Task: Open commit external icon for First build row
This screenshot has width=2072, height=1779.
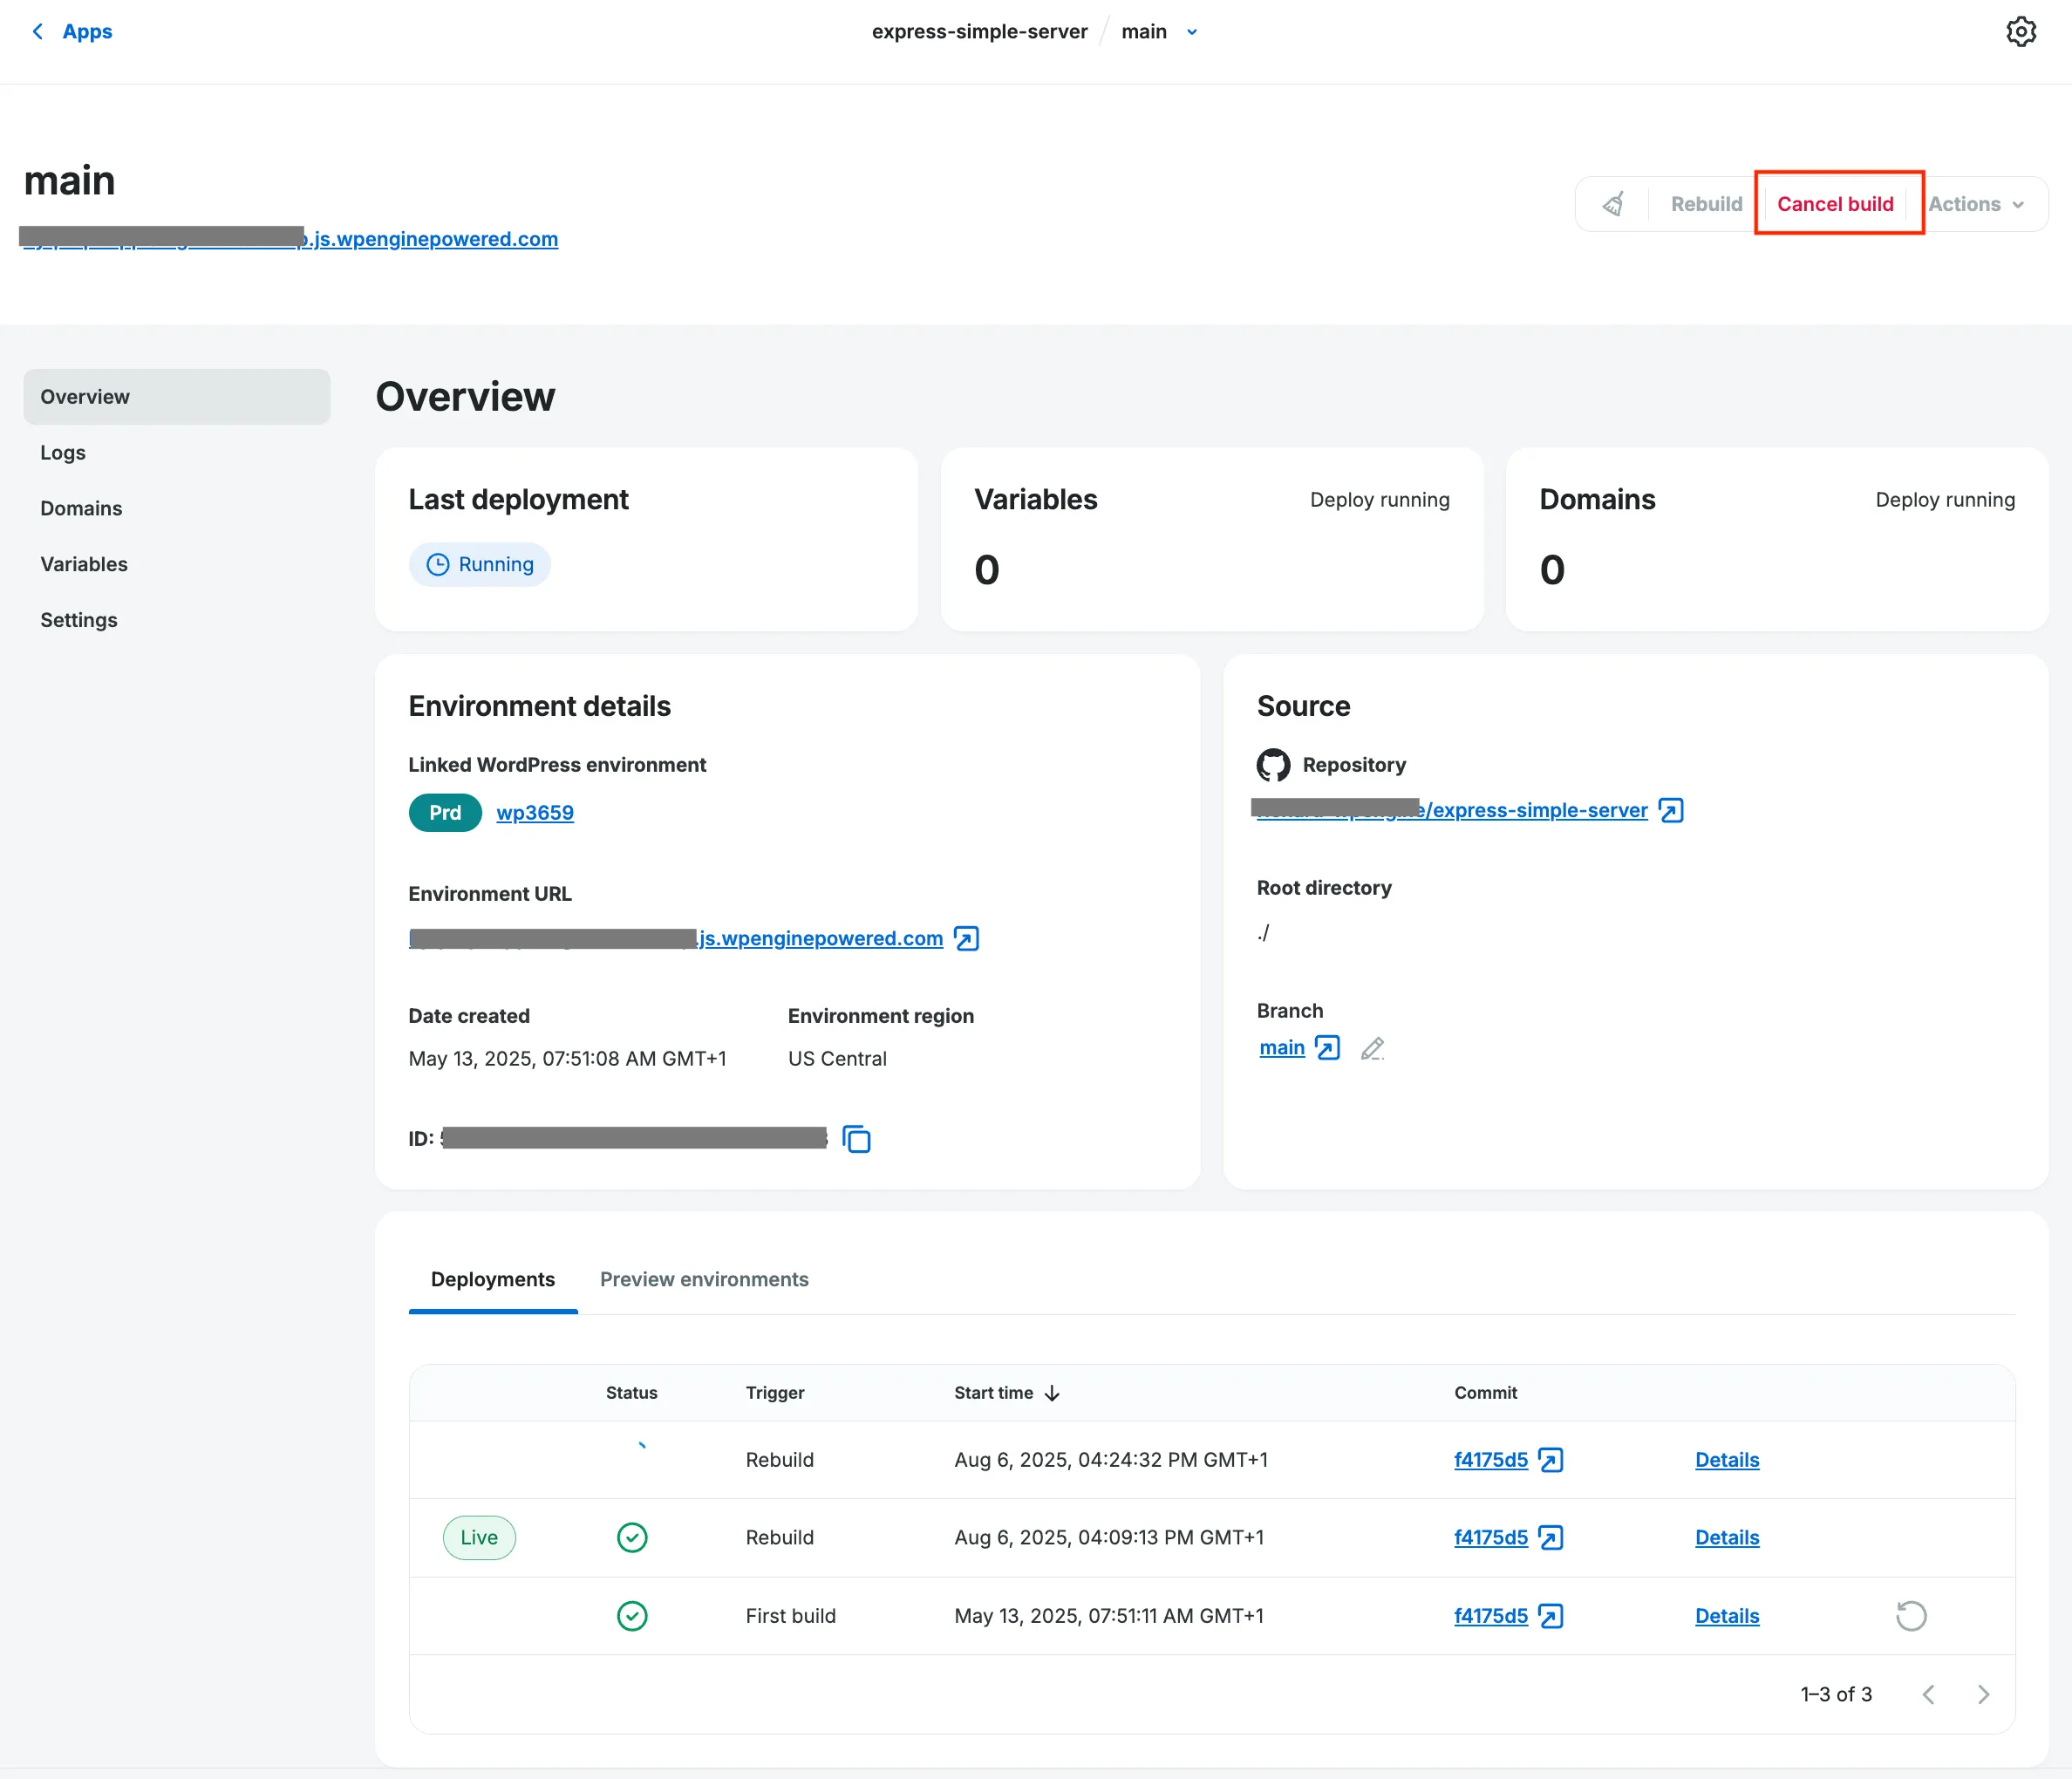Action: click(x=1550, y=1616)
